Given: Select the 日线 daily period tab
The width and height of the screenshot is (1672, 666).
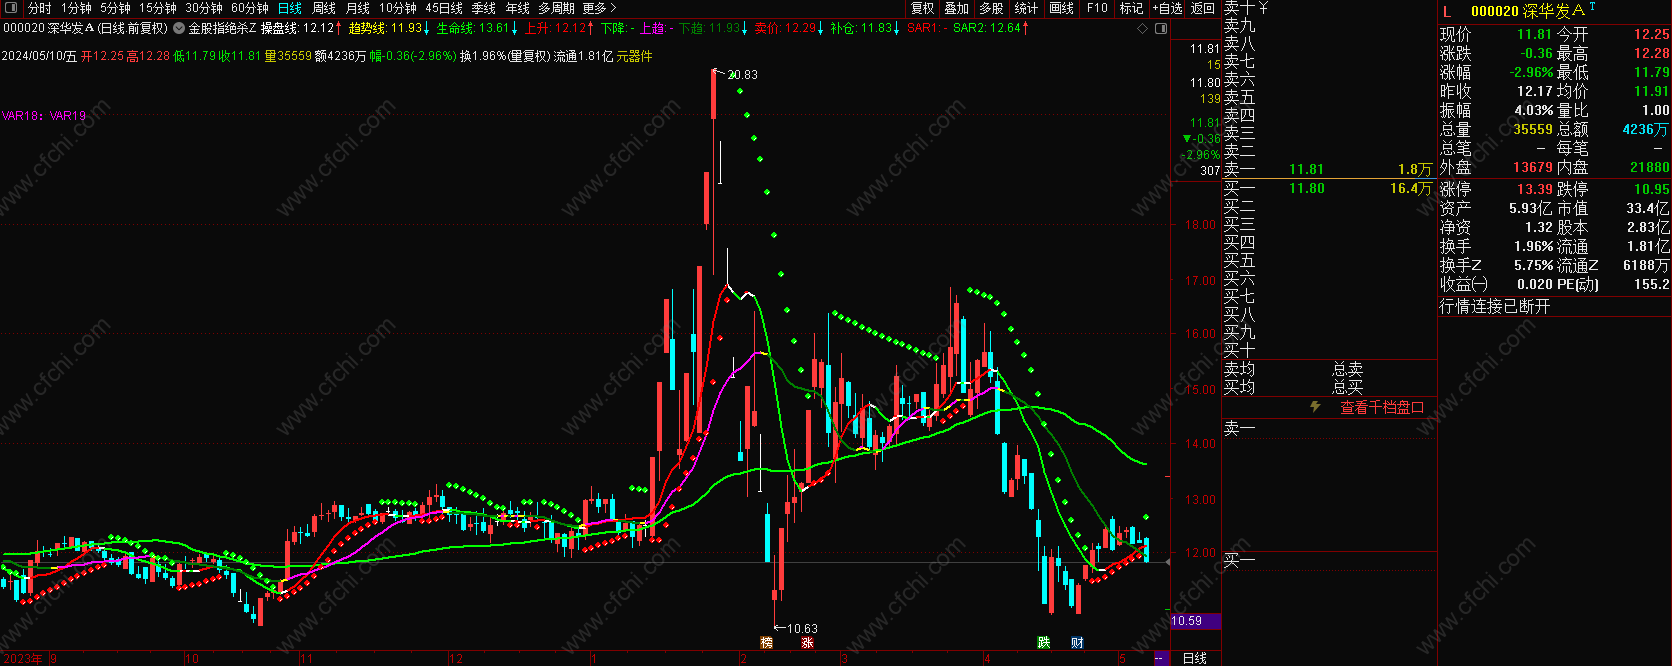Looking at the screenshot, I should [290, 8].
